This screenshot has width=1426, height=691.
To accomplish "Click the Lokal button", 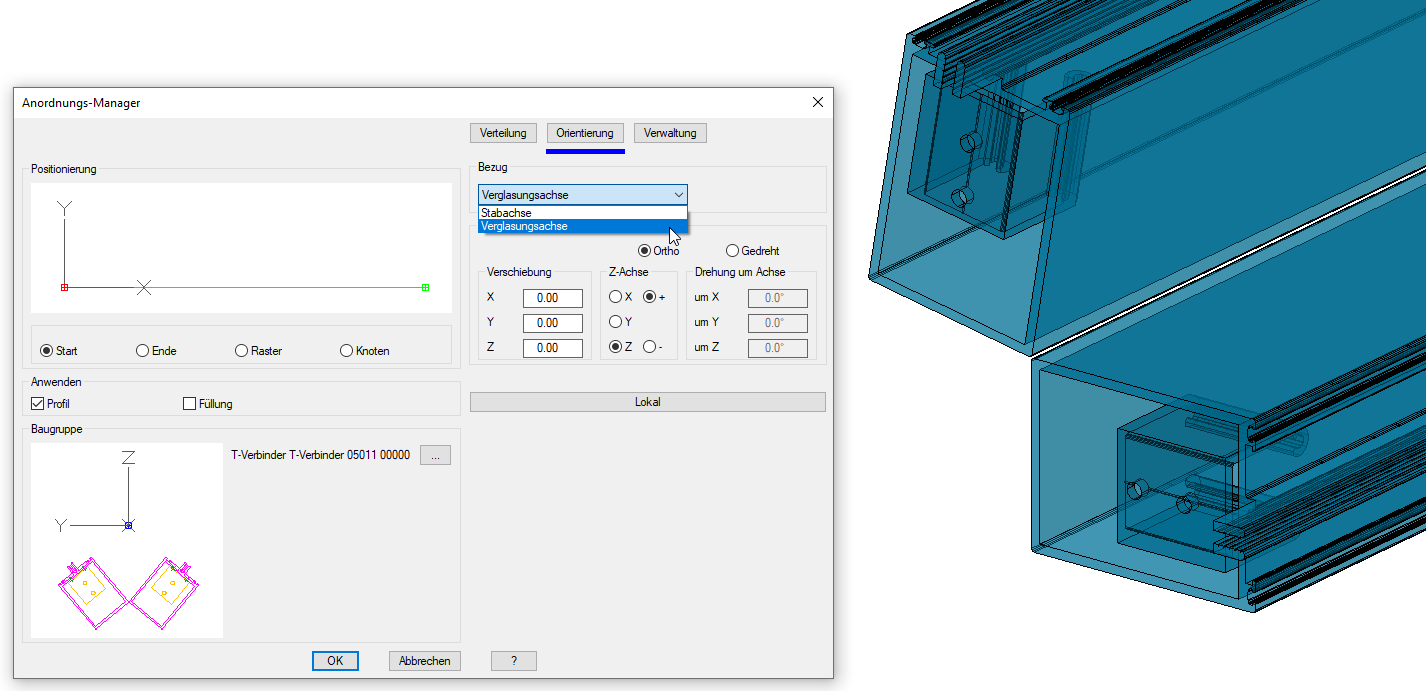I will [x=647, y=402].
